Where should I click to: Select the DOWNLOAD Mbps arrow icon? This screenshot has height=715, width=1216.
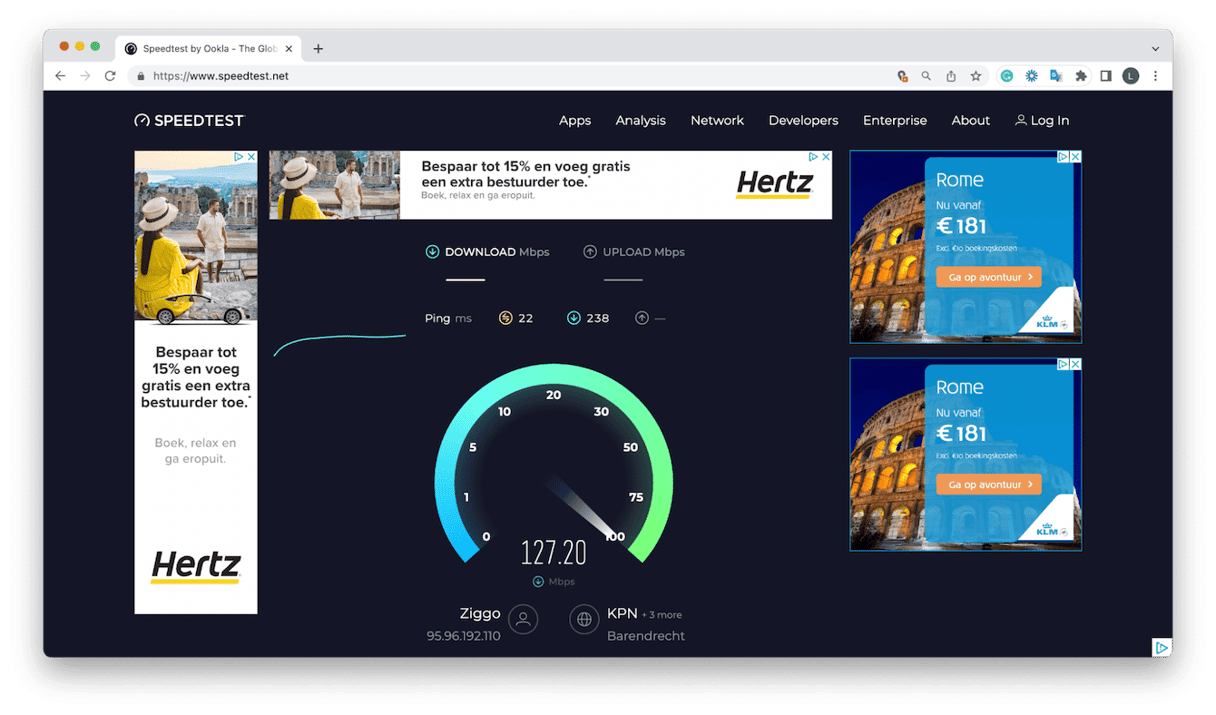[x=432, y=252]
